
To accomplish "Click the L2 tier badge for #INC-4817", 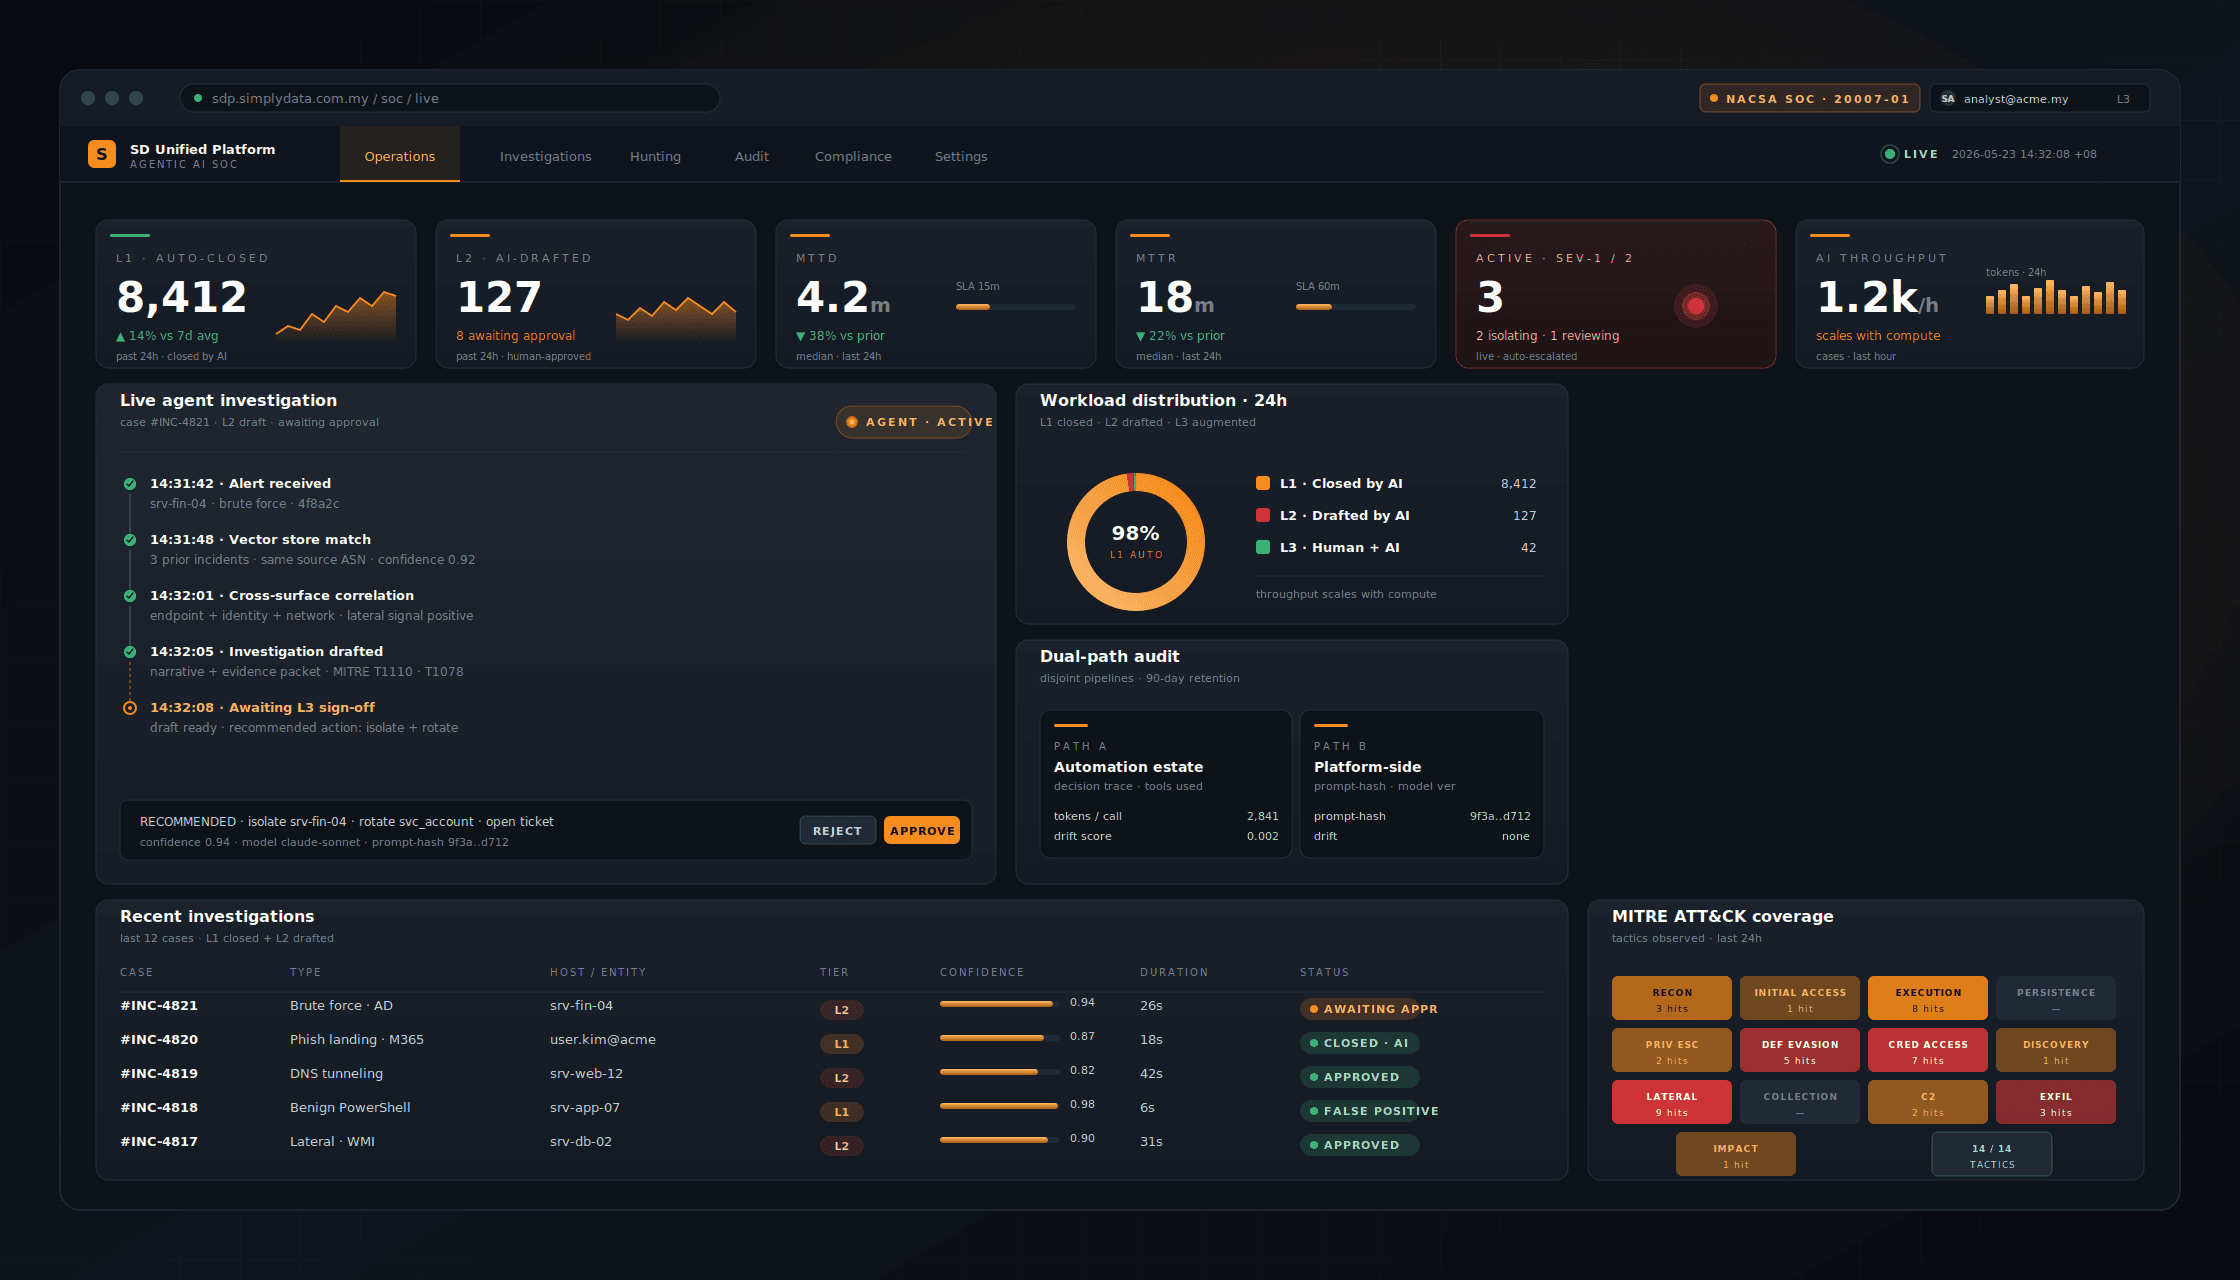I will (842, 1146).
